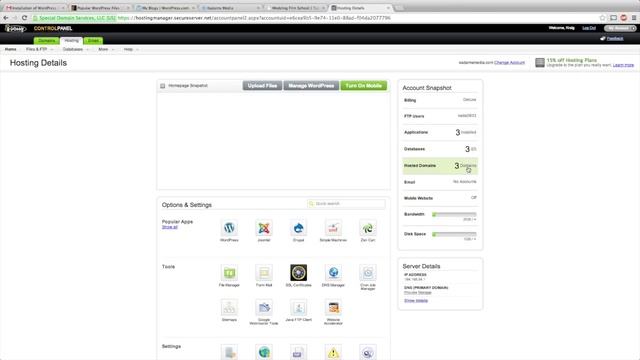Click the FTP Users snapshot row
Image resolution: width=640 pixels, height=360 pixels.
point(440,116)
